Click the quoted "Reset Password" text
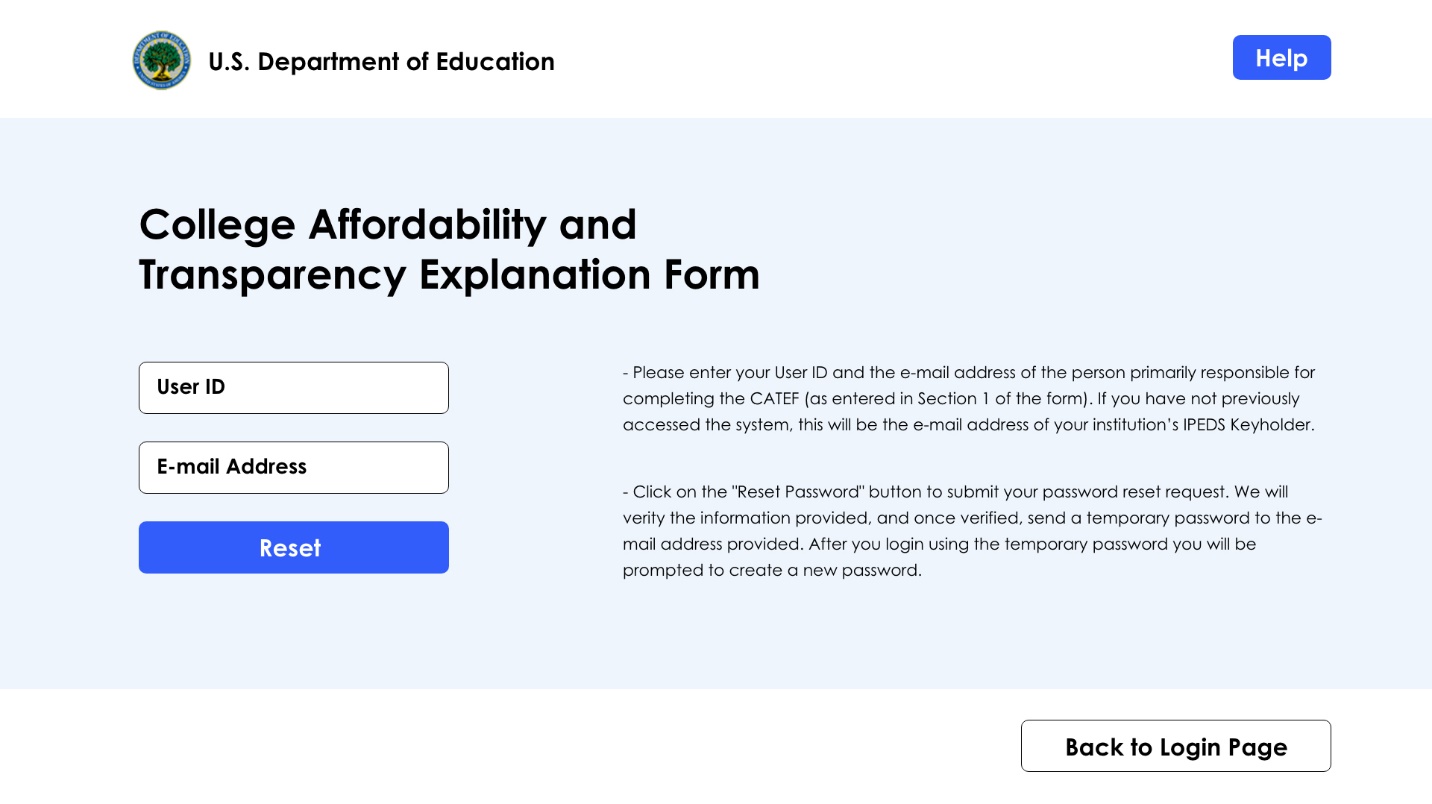 click(798, 492)
